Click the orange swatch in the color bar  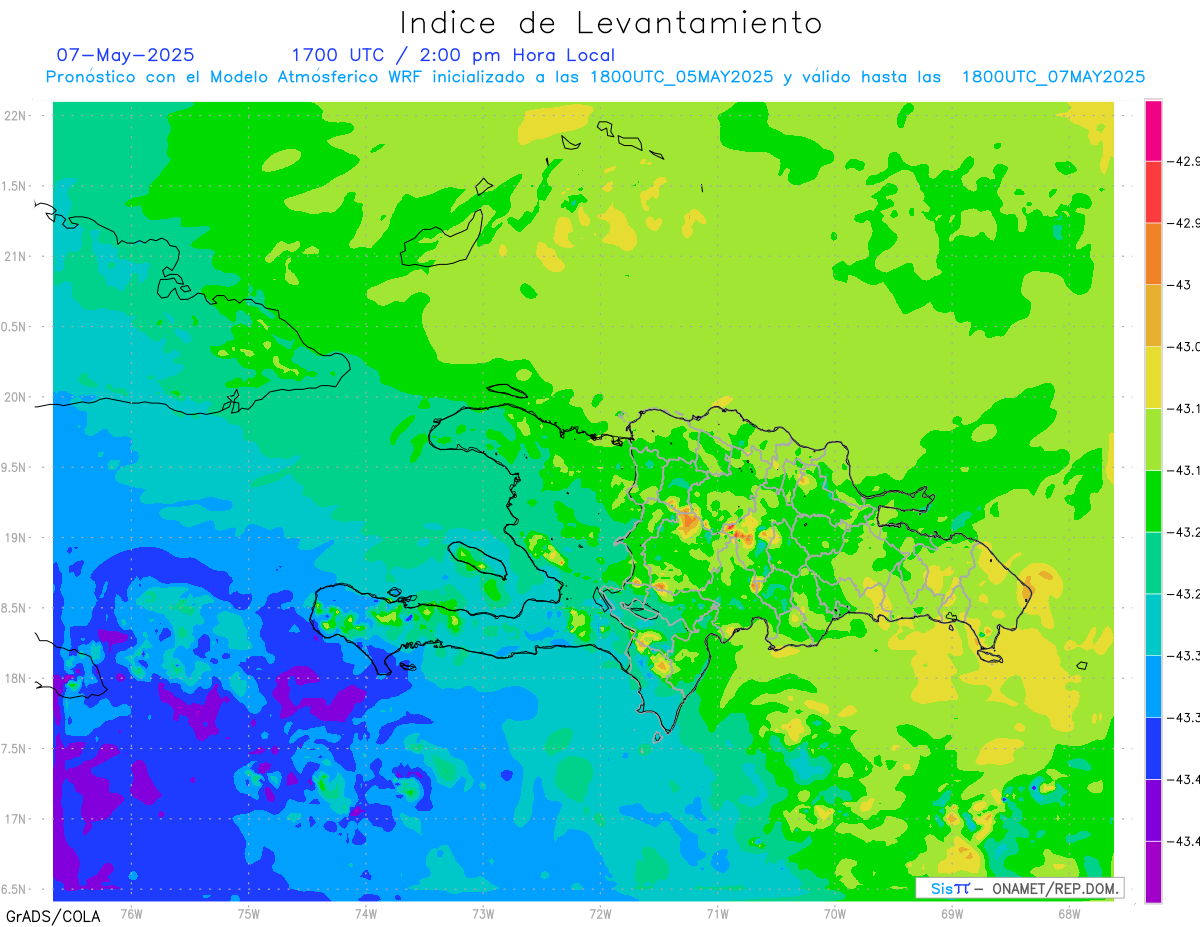(1153, 254)
